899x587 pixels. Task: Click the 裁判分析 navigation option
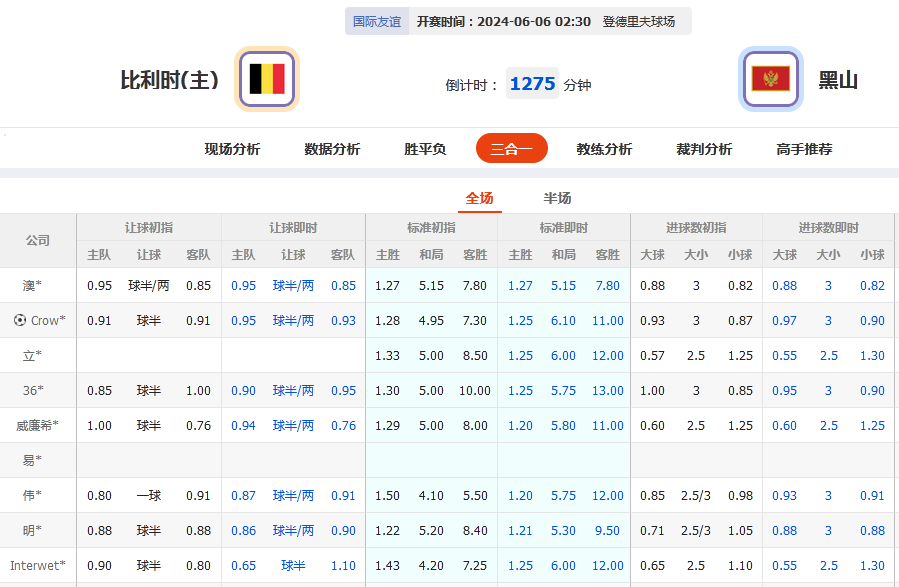tap(705, 148)
